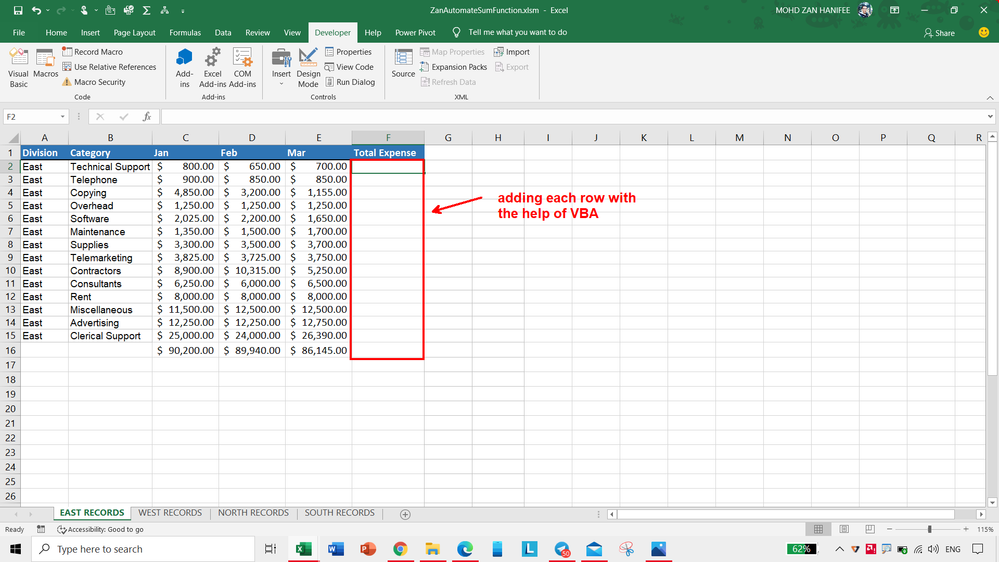Click Import in XML group

[512, 52]
